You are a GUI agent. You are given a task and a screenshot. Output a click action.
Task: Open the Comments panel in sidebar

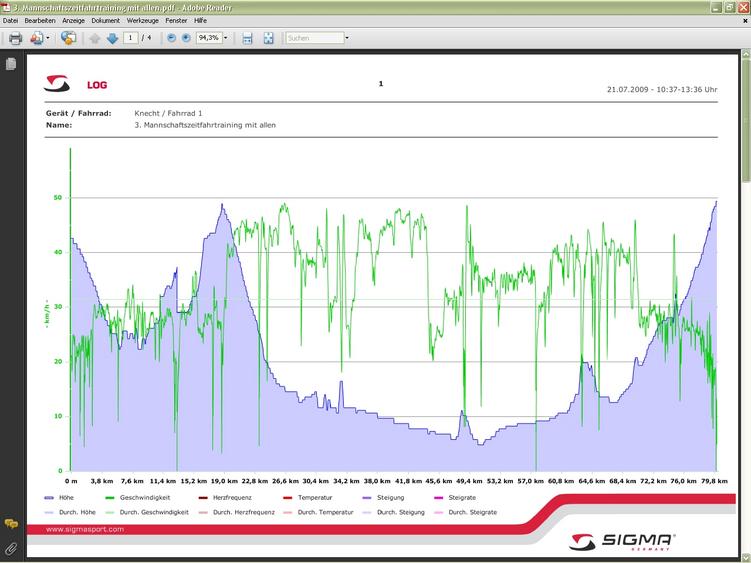(11, 524)
